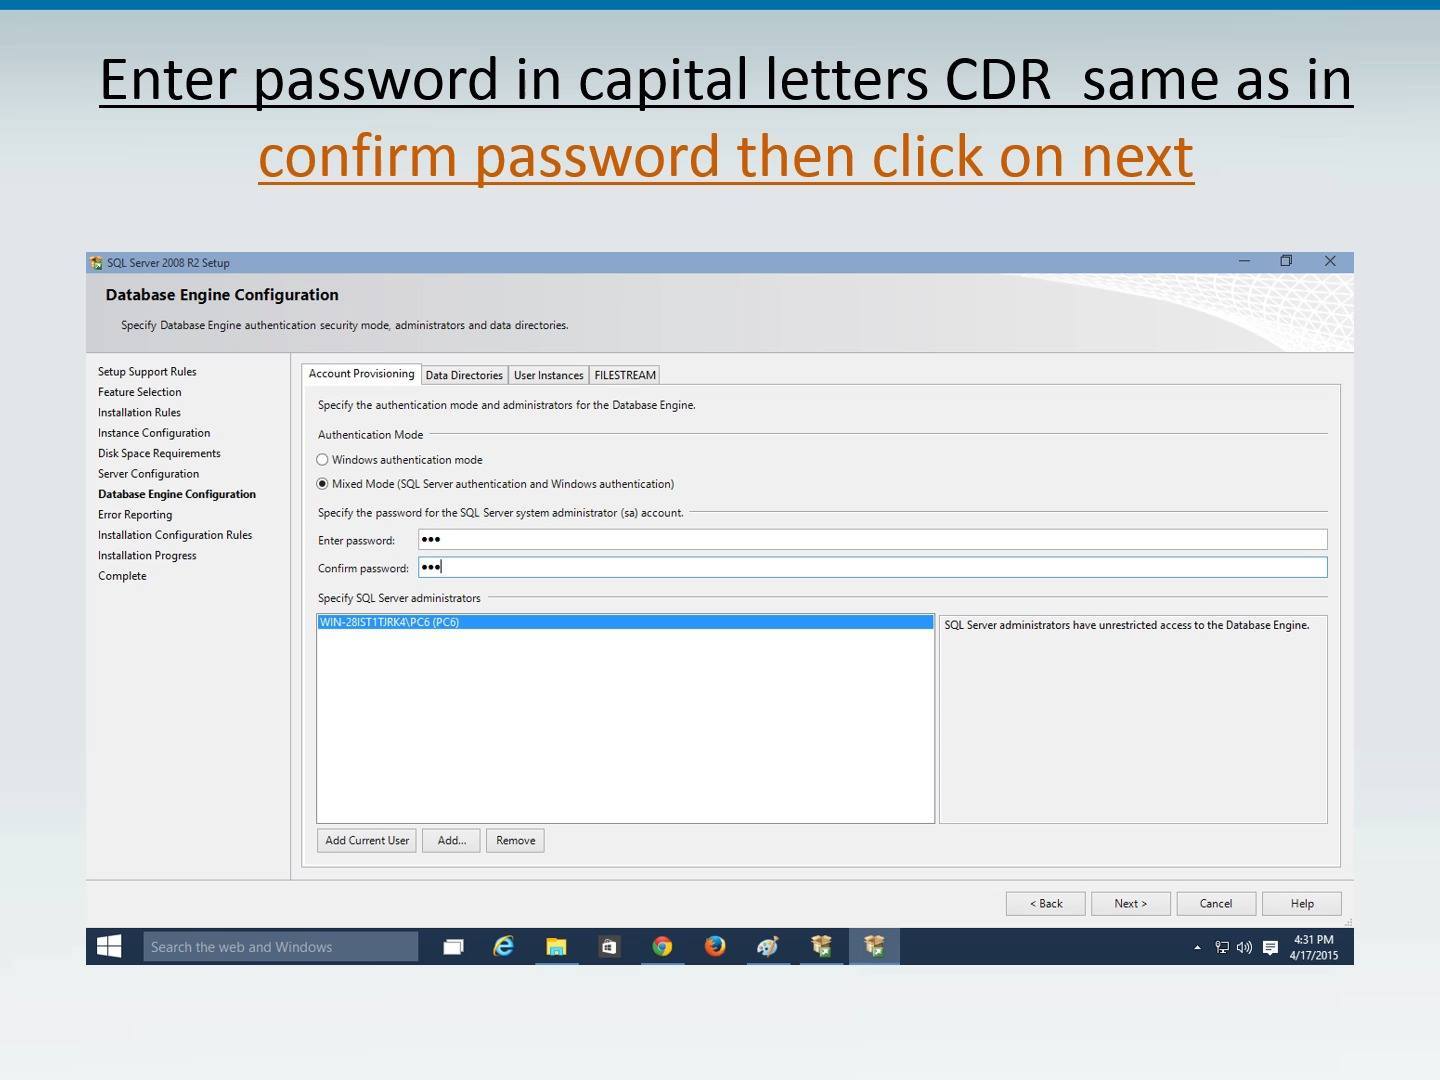Click Instance Configuration step
Viewport: 1440px width, 1080px height.
click(x=154, y=433)
